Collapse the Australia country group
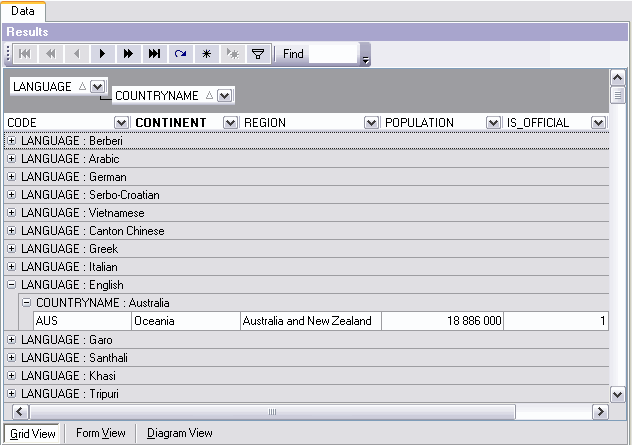This screenshot has height=445, width=632. 27,302
